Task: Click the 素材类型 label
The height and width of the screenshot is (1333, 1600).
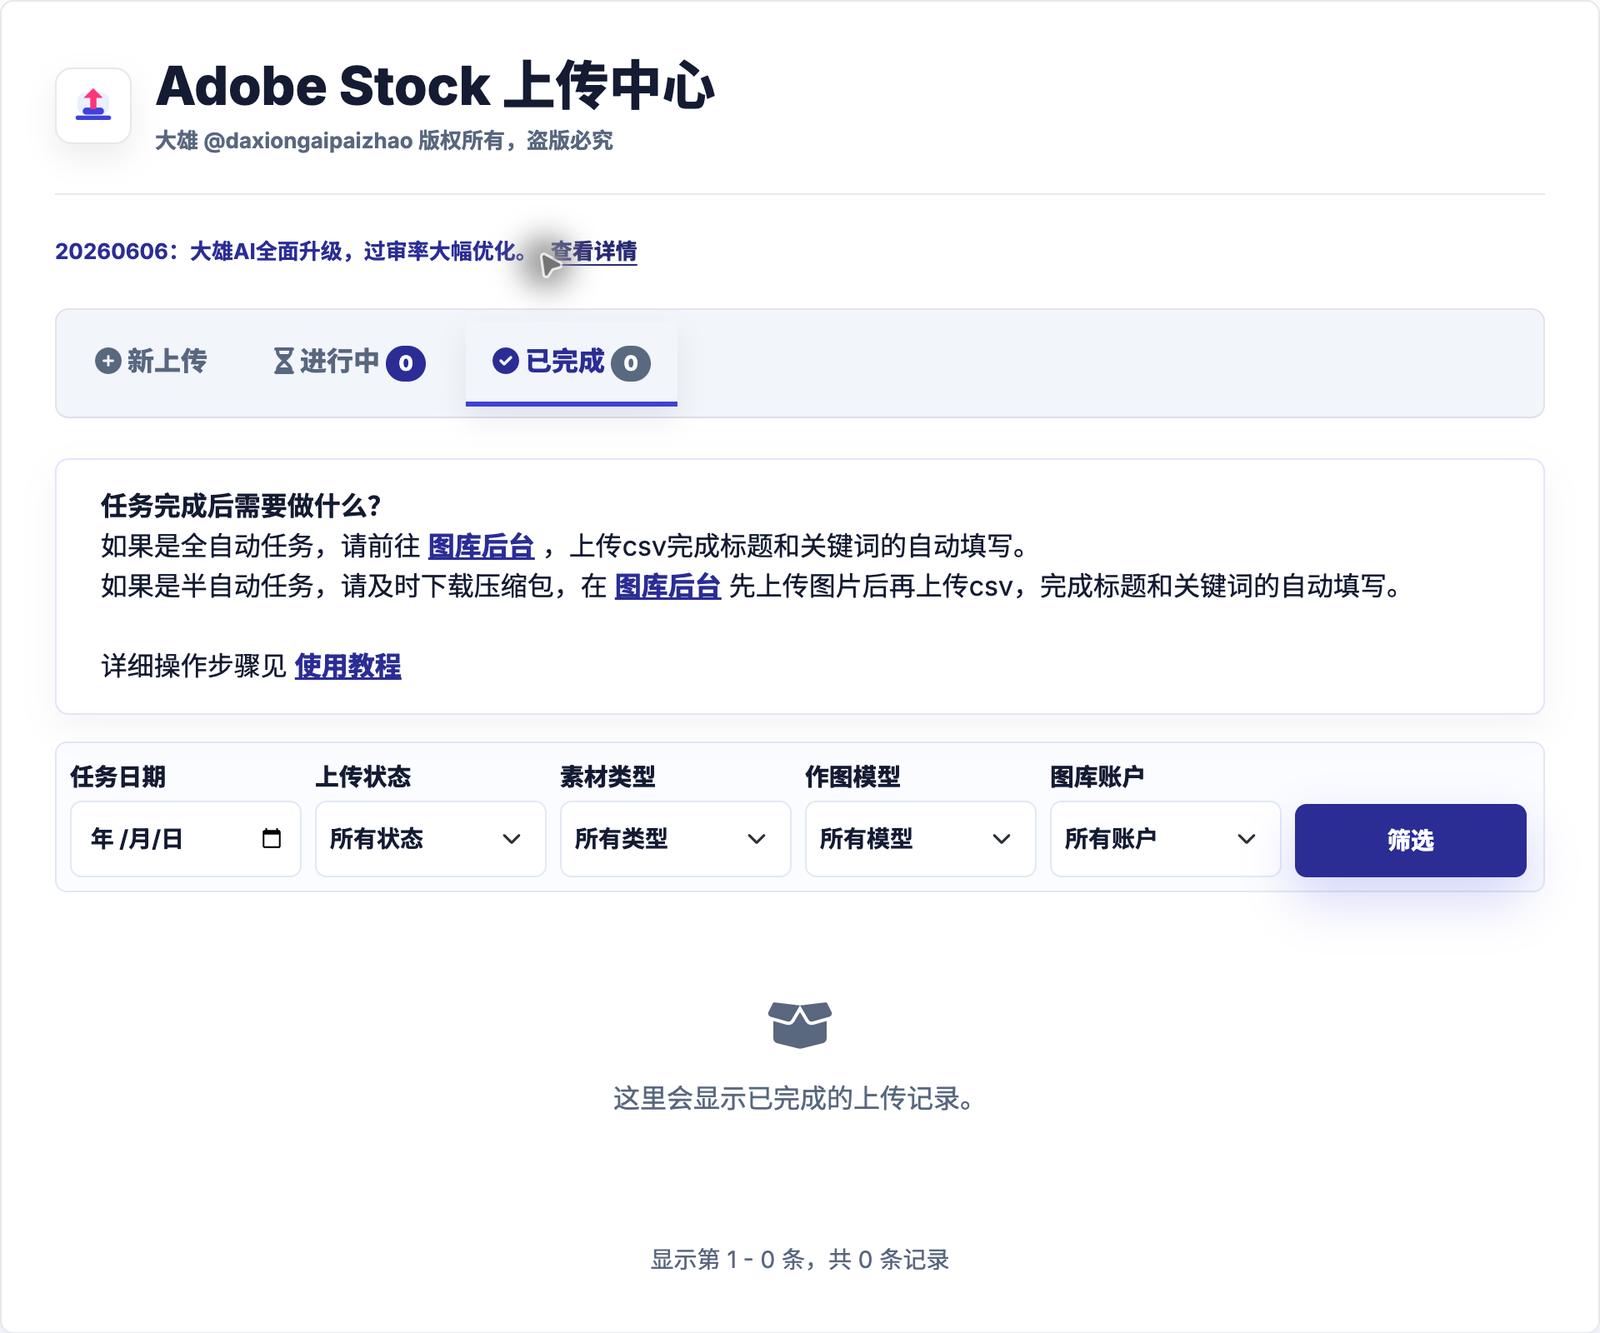Action: [x=608, y=776]
